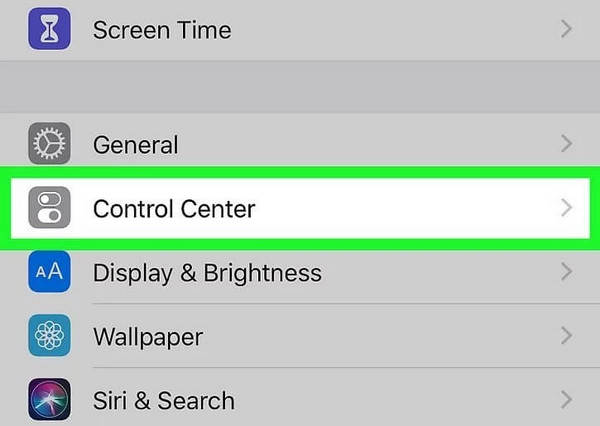
Task: Click the chevron on the General row
Action: pos(567,145)
